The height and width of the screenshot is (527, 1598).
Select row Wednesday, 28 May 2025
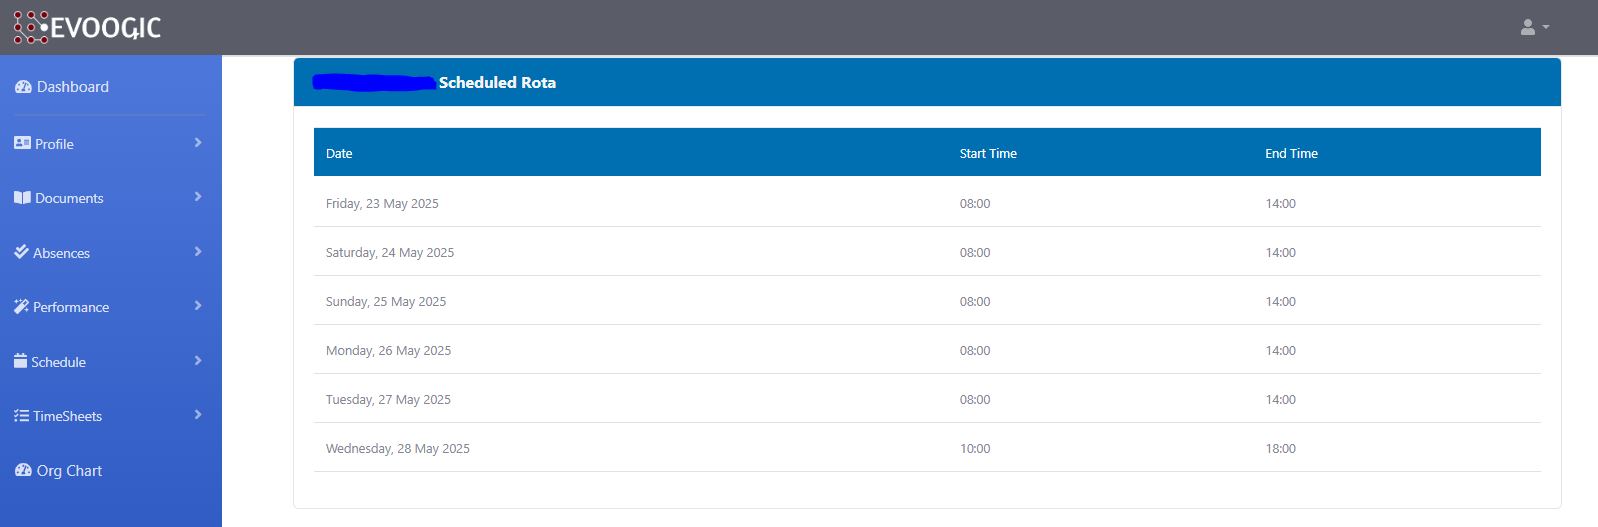(x=927, y=448)
